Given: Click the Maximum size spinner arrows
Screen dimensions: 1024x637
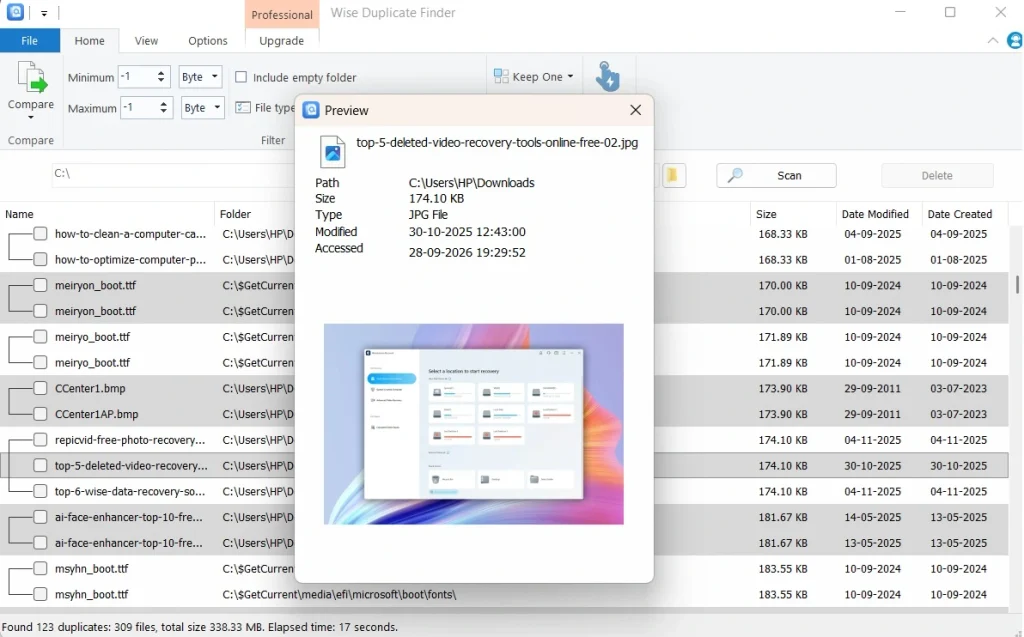Looking at the screenshot, I should point(163,108).
